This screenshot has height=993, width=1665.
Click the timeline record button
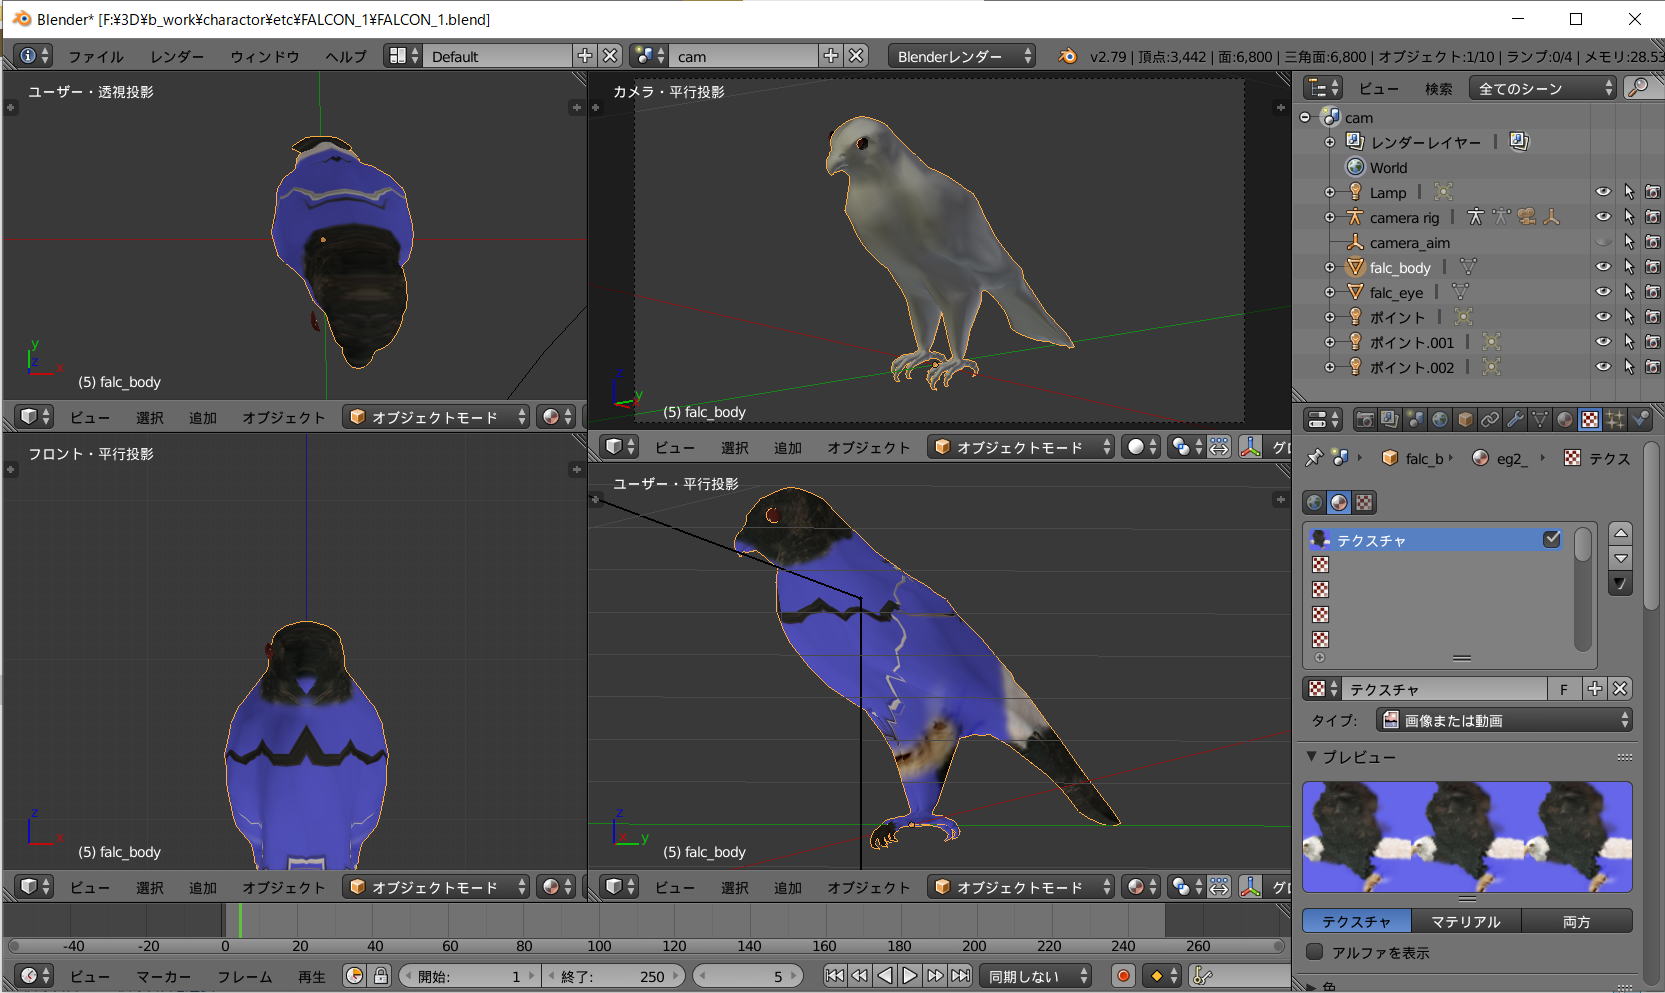coord(1123,976)
